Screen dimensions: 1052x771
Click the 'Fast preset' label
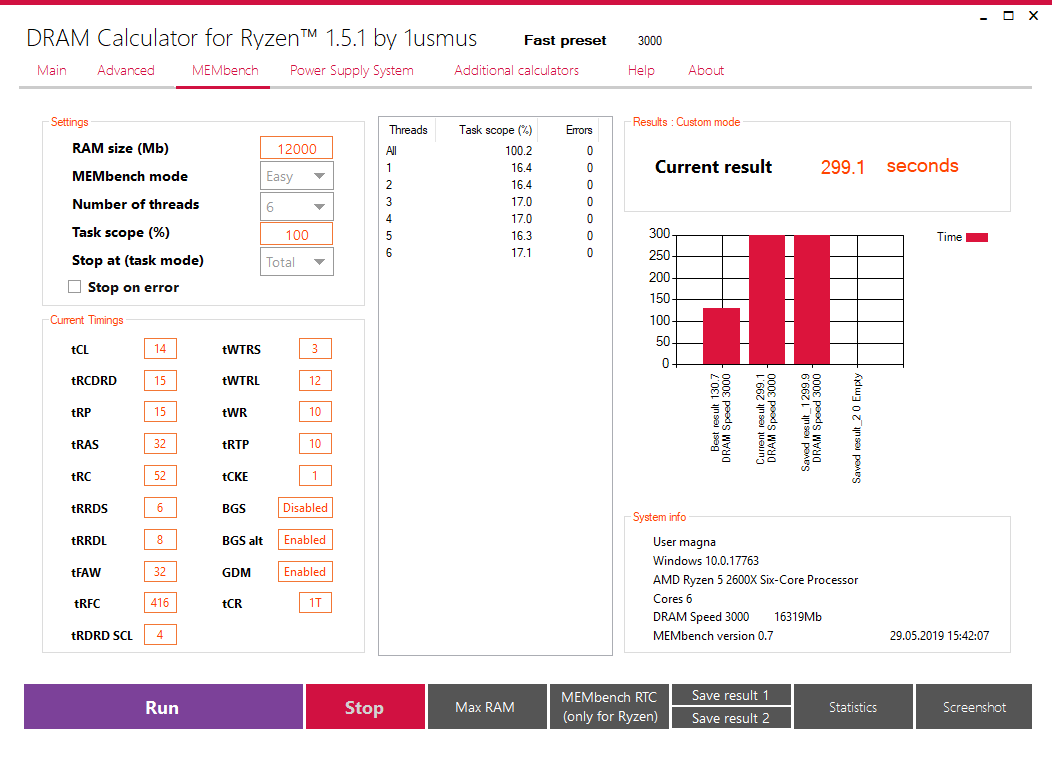(565, 40)
